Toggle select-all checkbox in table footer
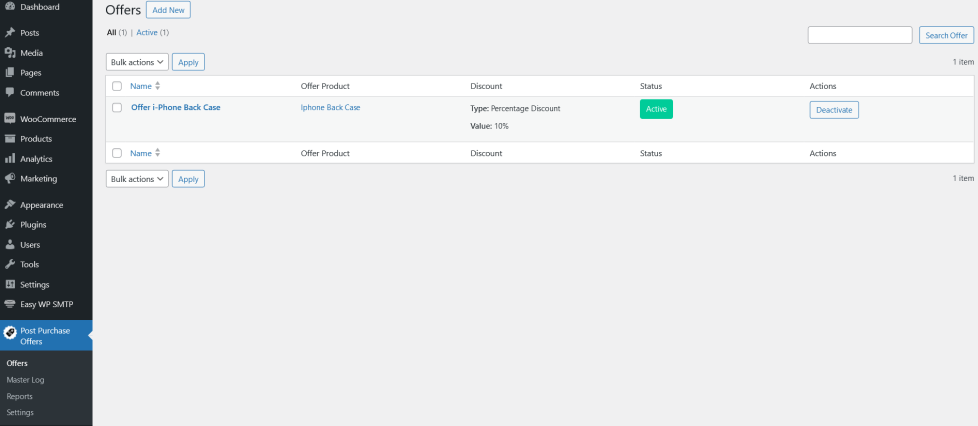Viewport: 978px width, 426px height. click(117, 153)
